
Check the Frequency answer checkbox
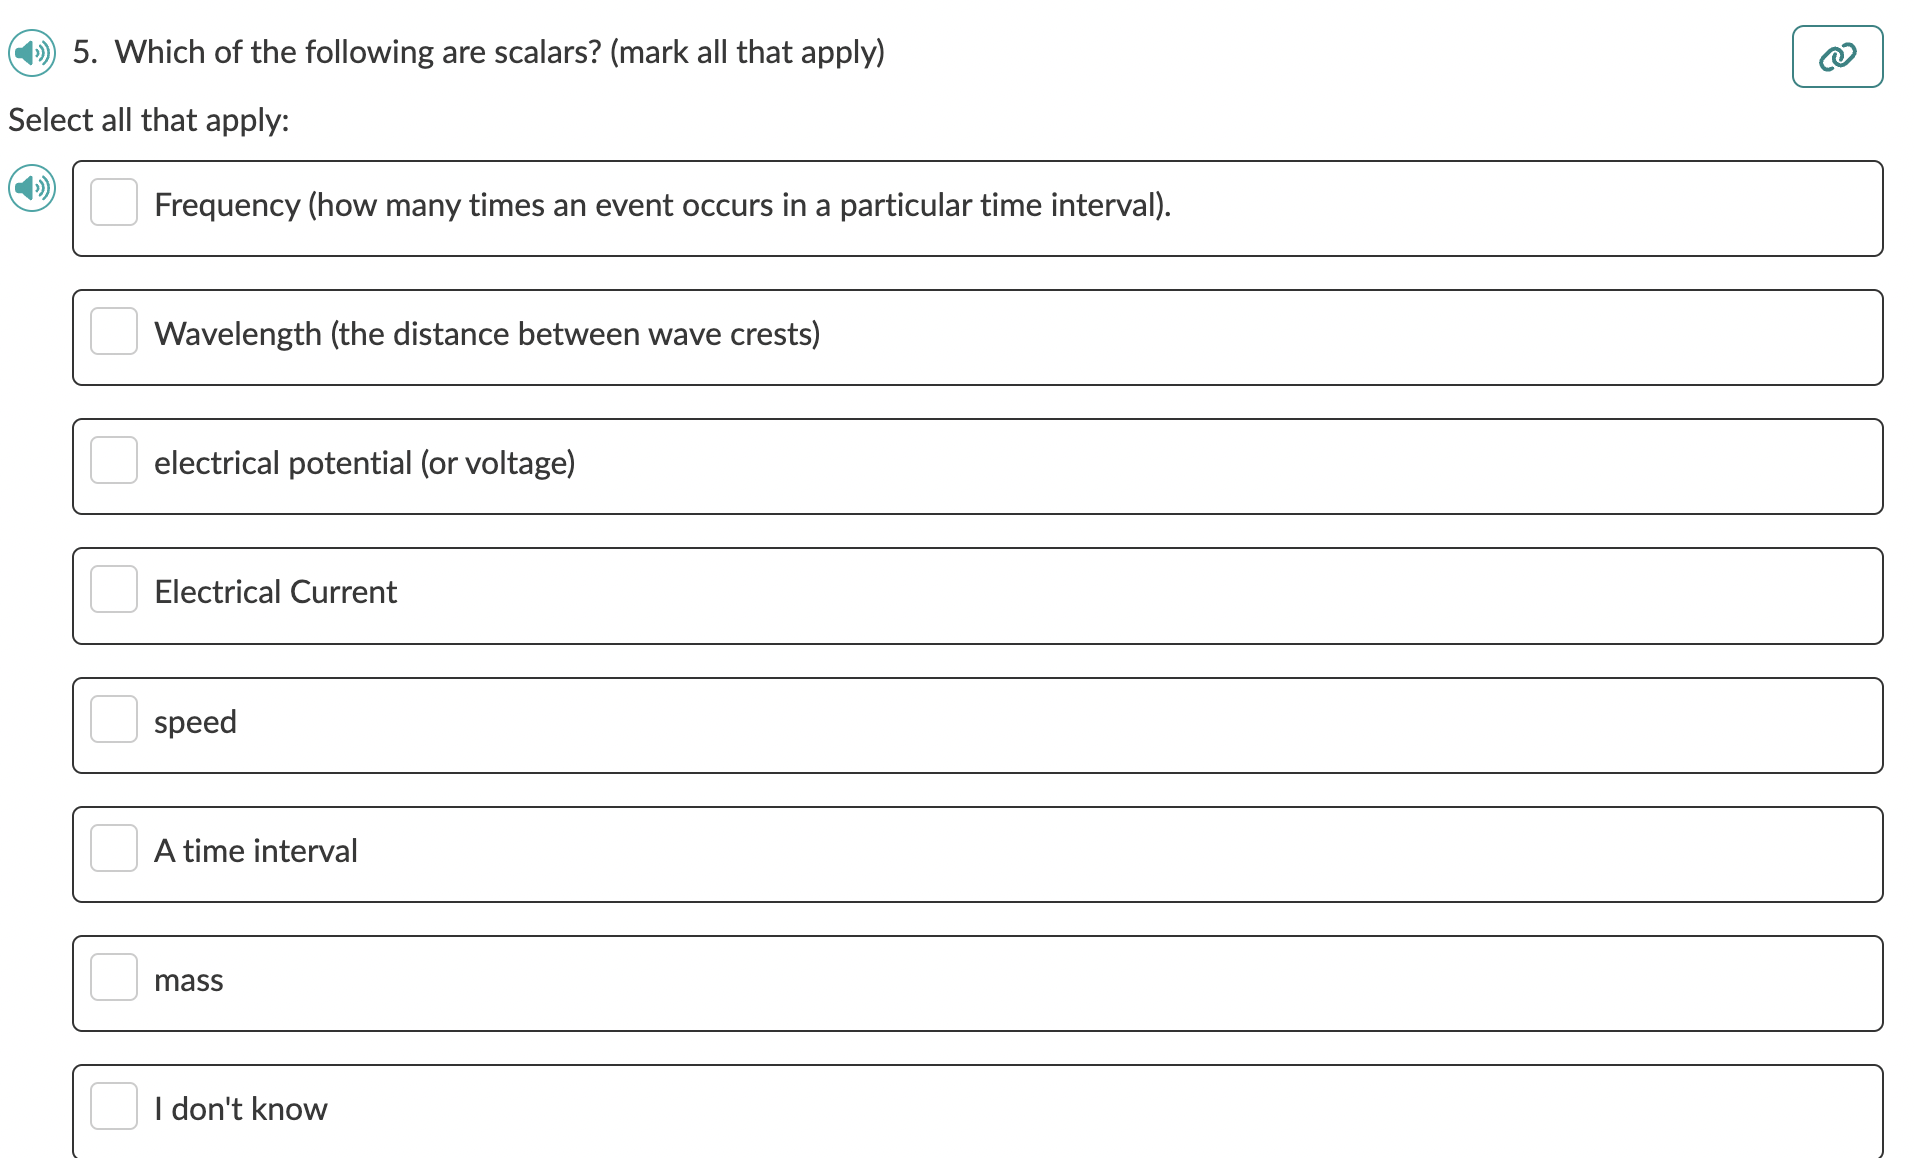point(114,202)
